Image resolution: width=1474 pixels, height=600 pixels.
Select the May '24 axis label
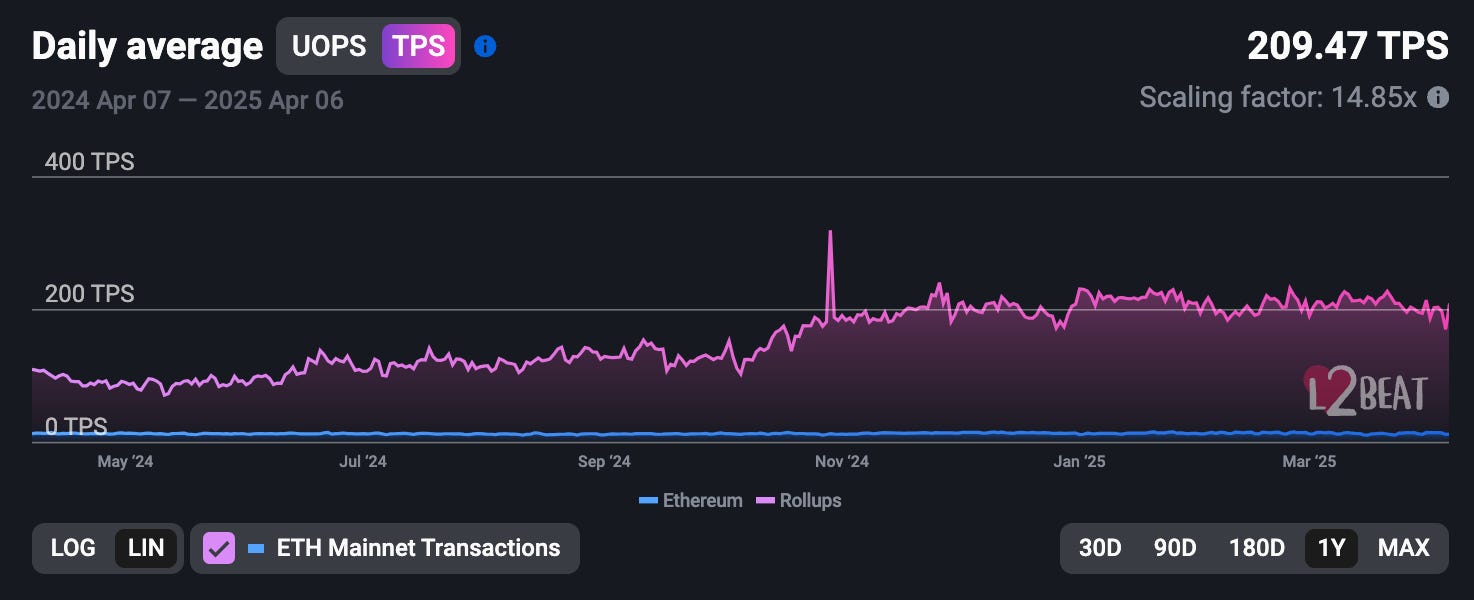[x=125, y=462]
